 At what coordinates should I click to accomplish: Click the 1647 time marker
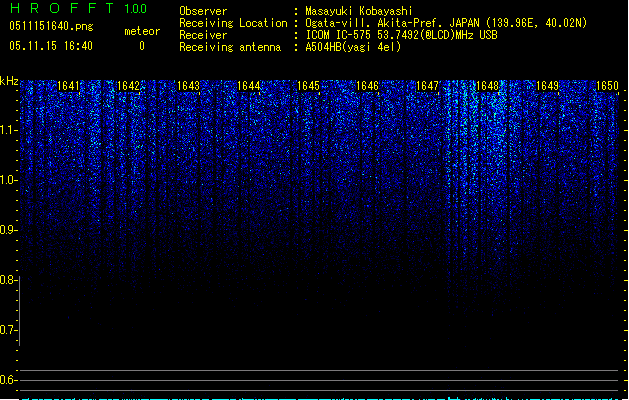[x=428, y=86]
